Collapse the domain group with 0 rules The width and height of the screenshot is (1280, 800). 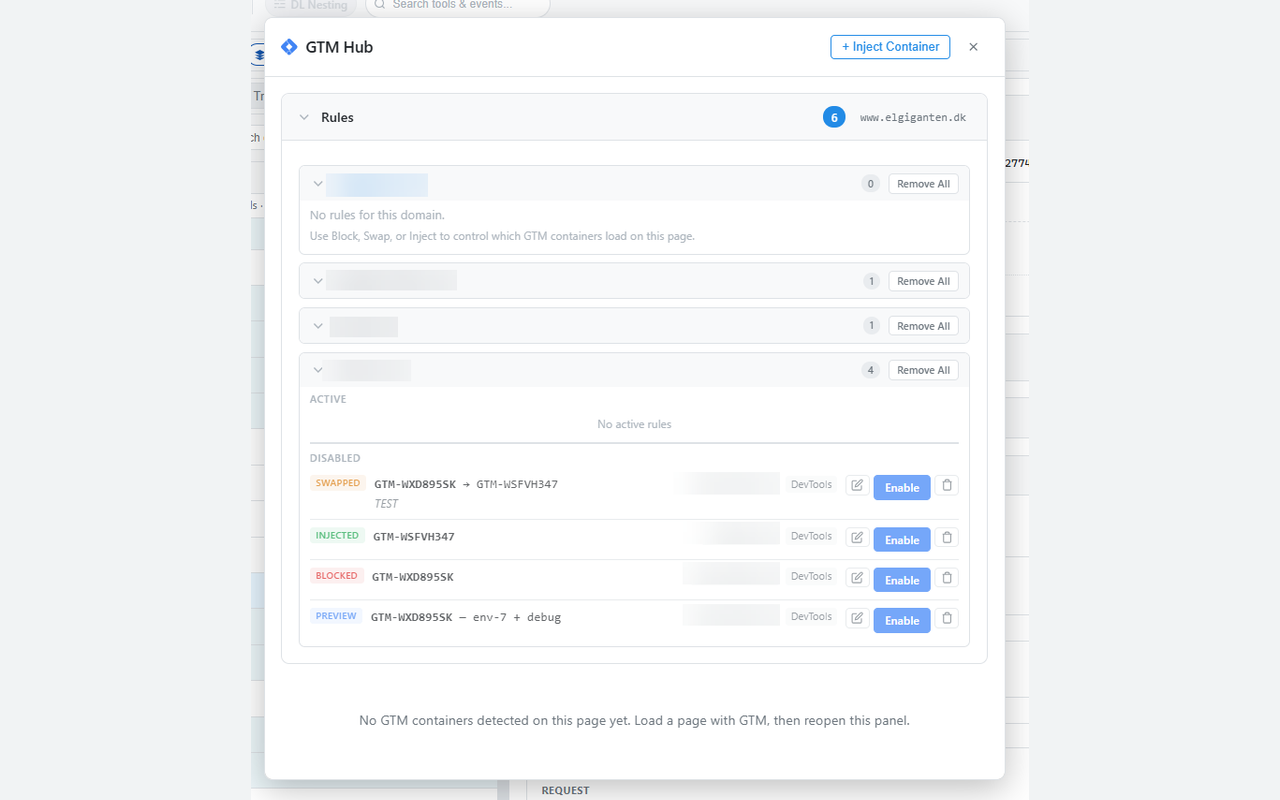(x=318, y=184)
